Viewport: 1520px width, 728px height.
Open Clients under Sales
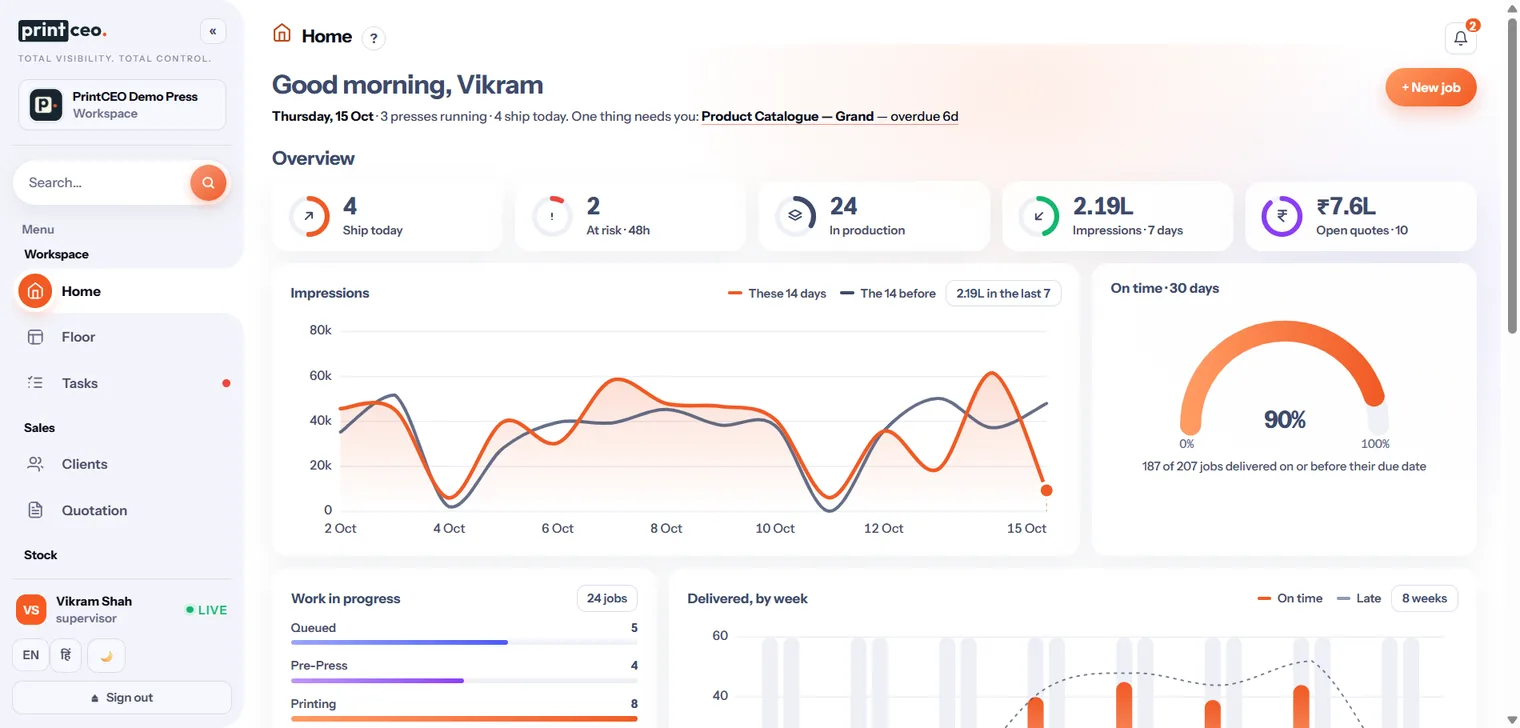(122, 464)
